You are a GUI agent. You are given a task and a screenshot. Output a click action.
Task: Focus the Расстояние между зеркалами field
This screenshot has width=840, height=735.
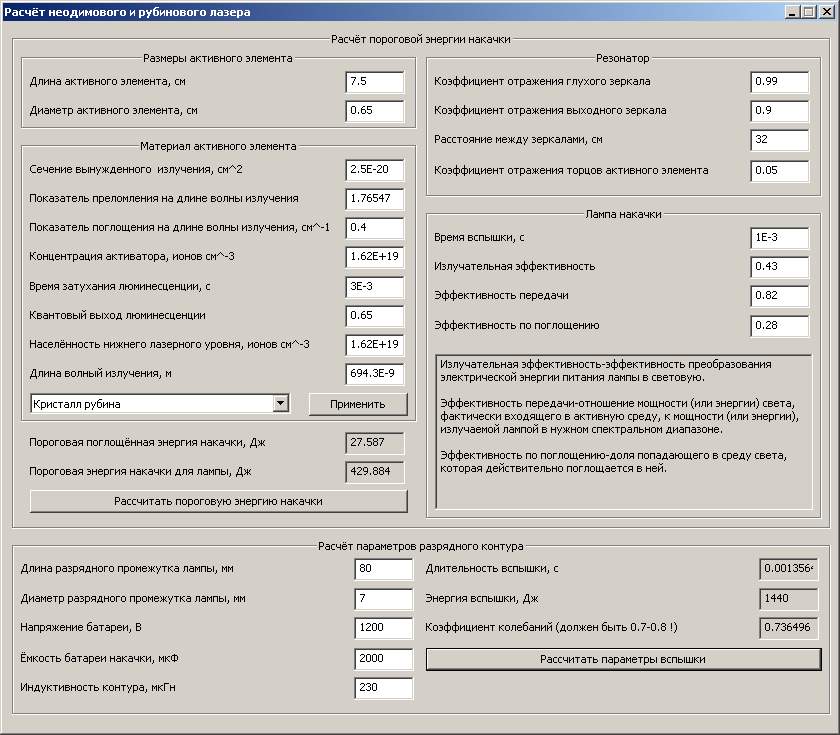779,140
